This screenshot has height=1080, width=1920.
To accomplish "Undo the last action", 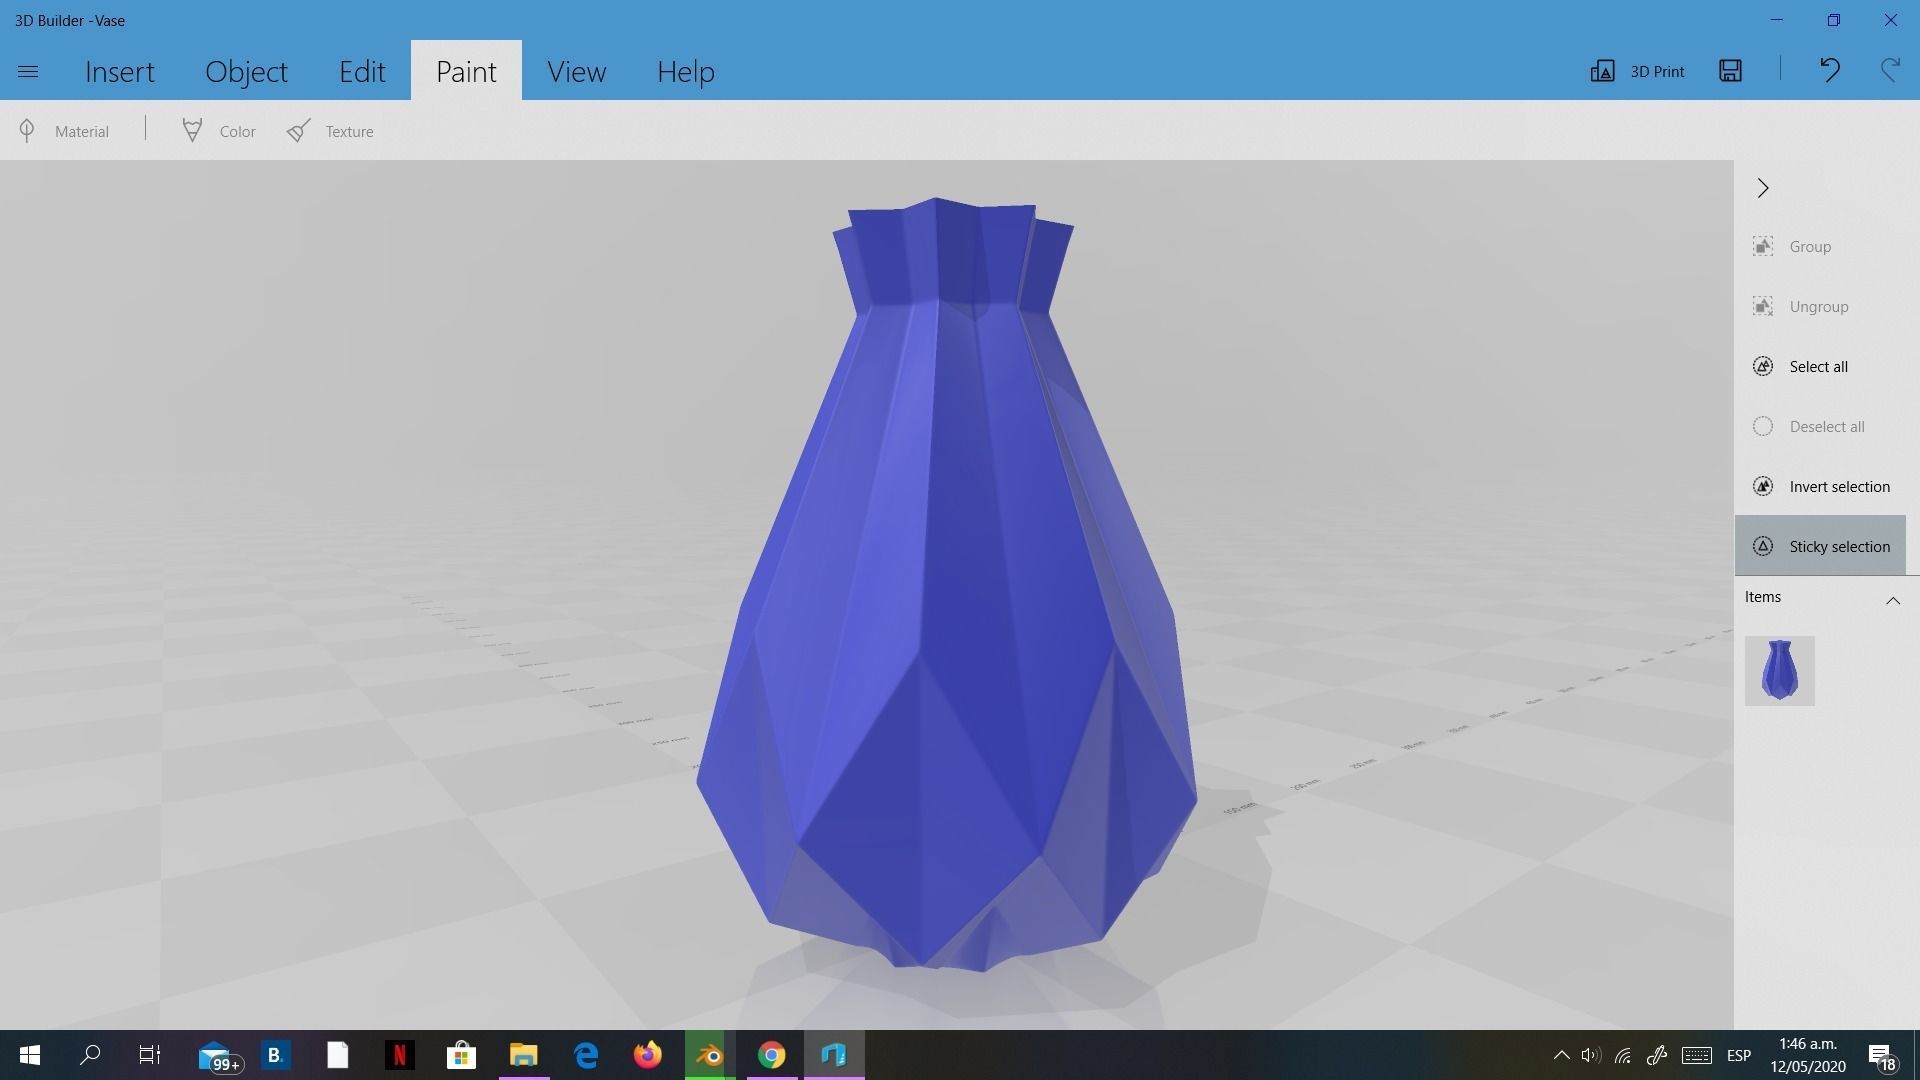I will [1829, 70].
